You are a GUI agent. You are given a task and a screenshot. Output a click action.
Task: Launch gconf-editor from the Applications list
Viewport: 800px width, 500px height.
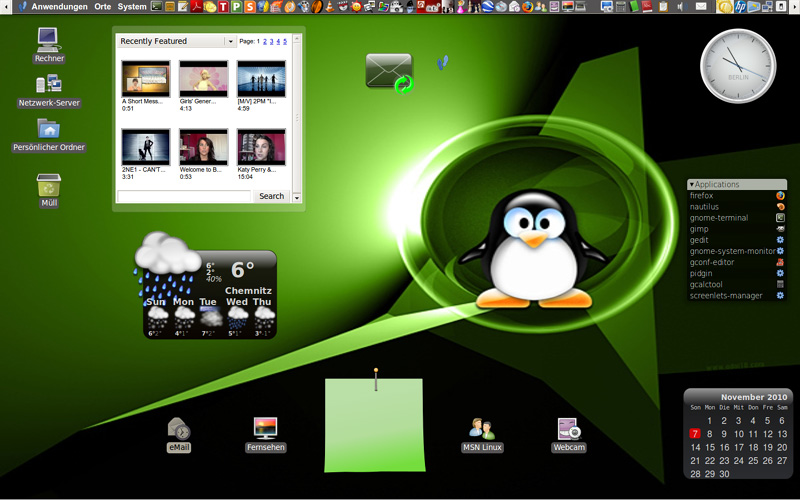(737, 262)
